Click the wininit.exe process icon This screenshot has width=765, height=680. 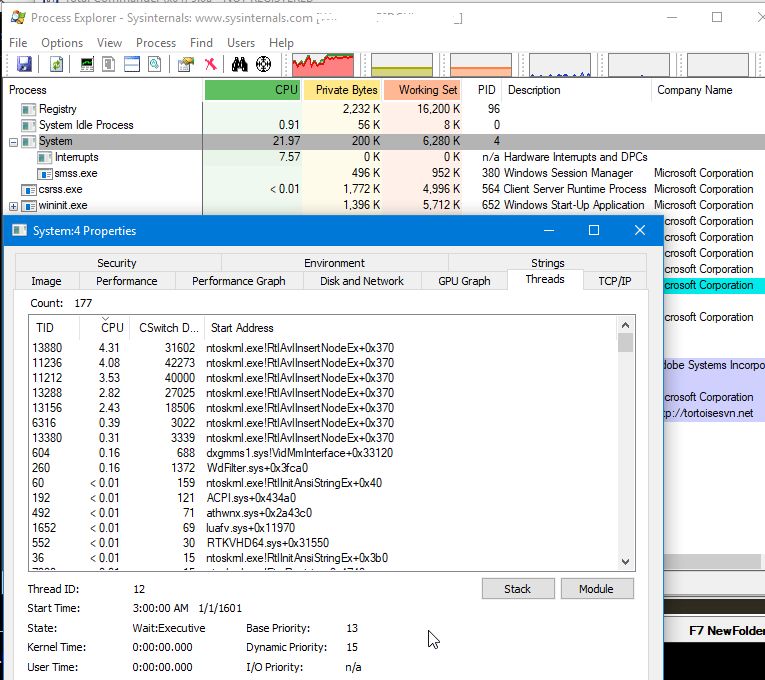[x=29, y=206]
